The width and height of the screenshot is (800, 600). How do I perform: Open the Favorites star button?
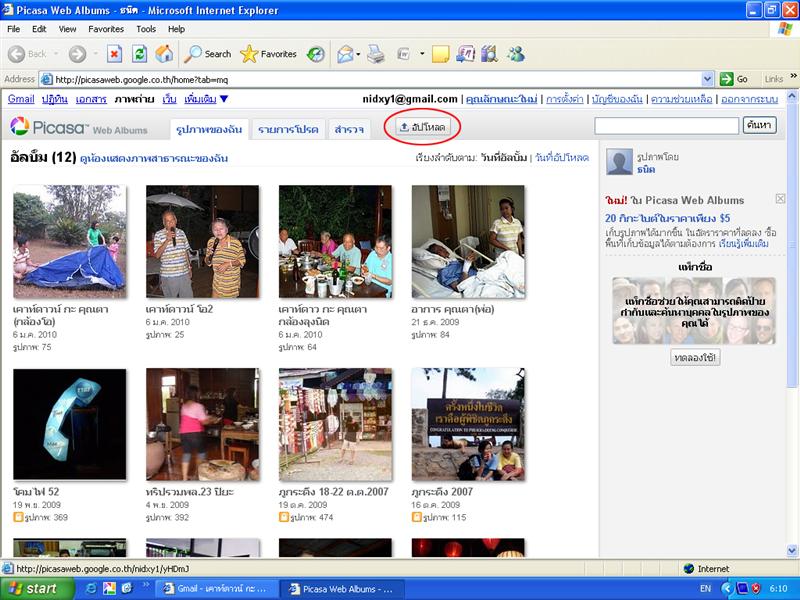point(268,54)
